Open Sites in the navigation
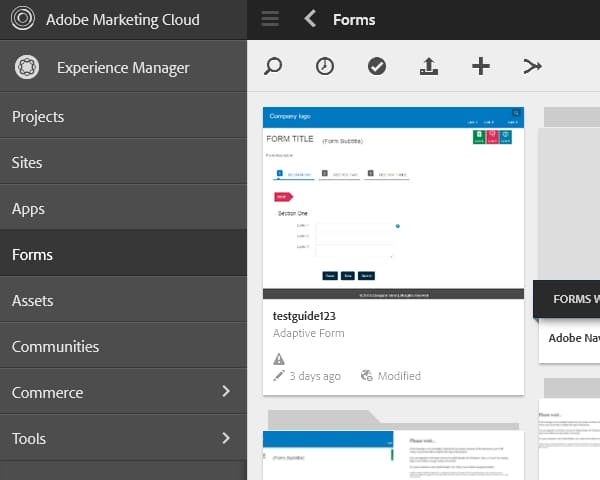600x480 pixels. click(27, 163)
